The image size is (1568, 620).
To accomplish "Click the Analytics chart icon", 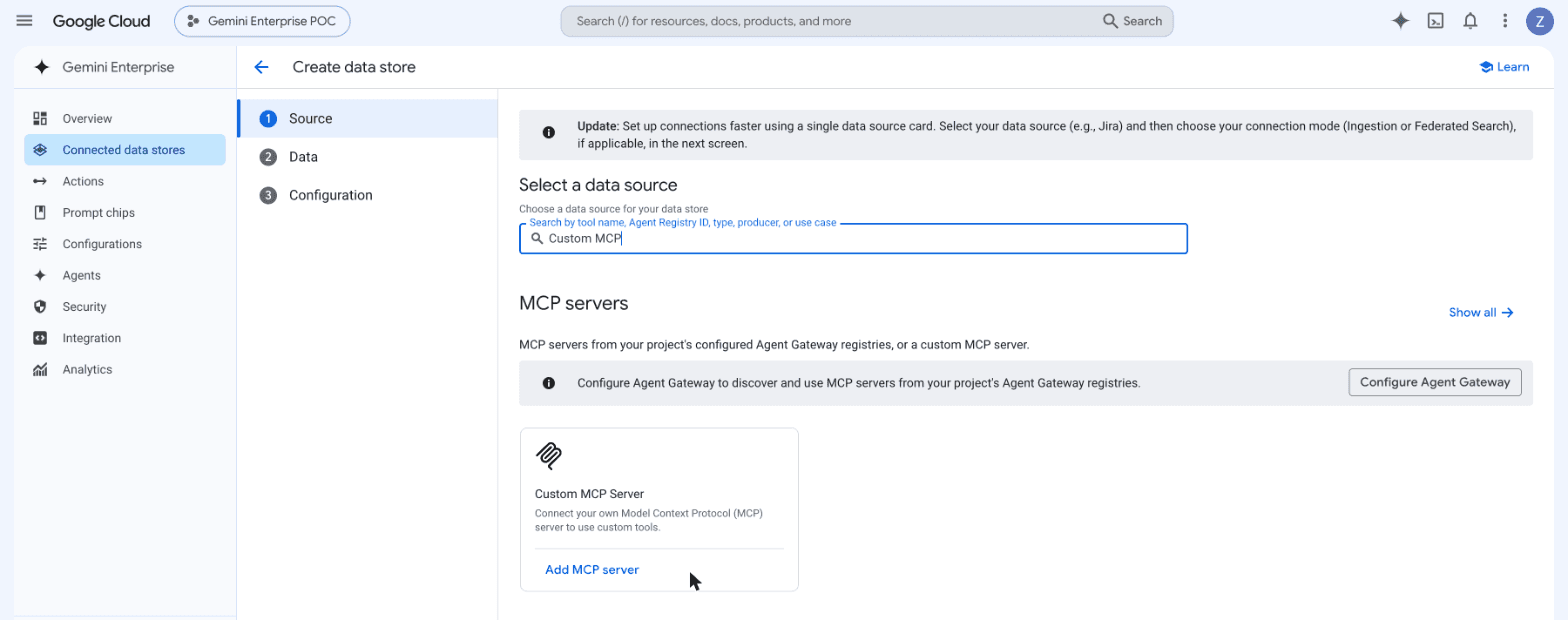I will pos(40,369).
